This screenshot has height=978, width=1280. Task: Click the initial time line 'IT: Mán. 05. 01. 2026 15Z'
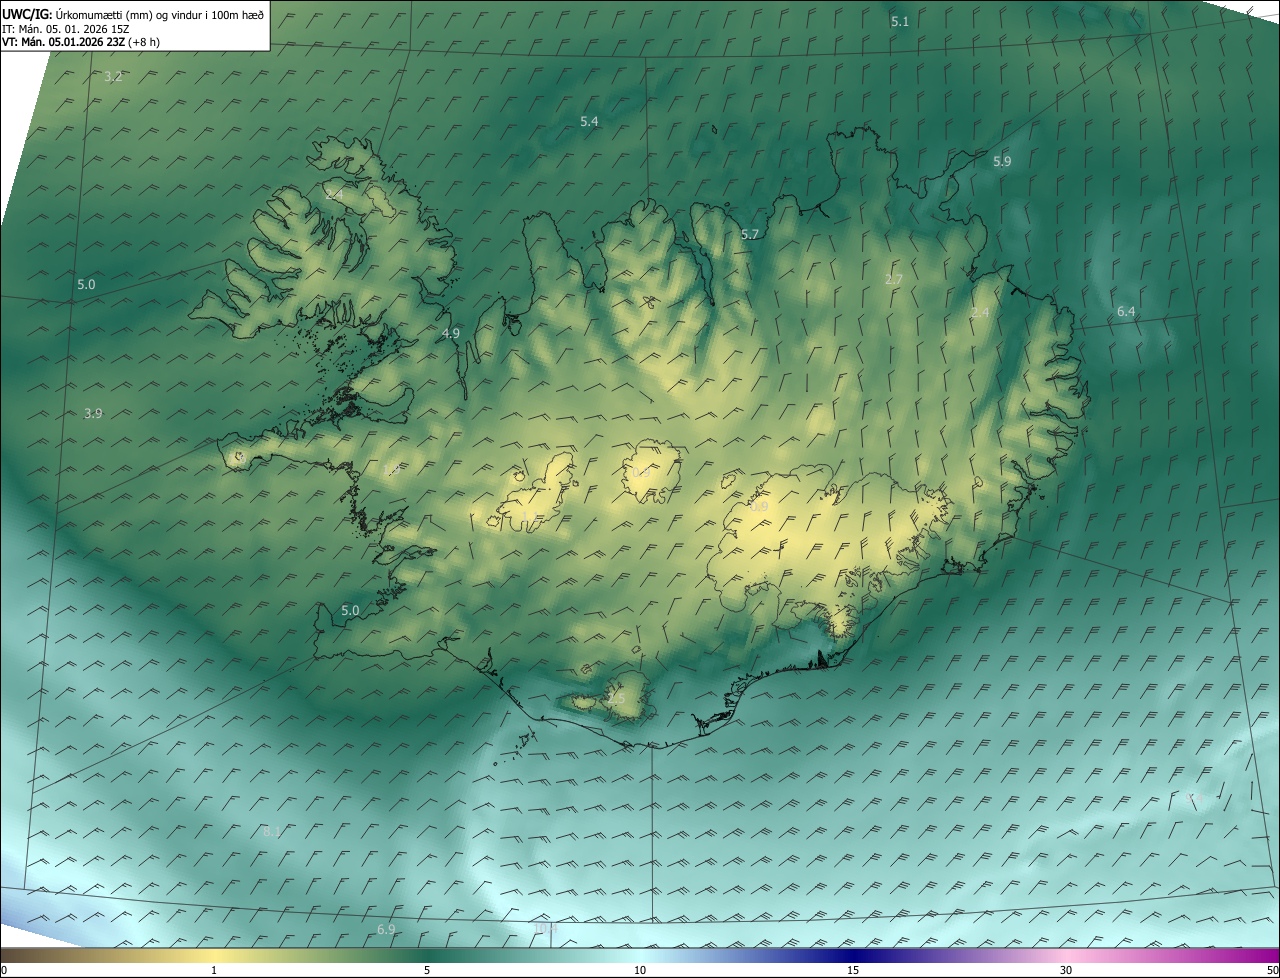coord(66,28)
